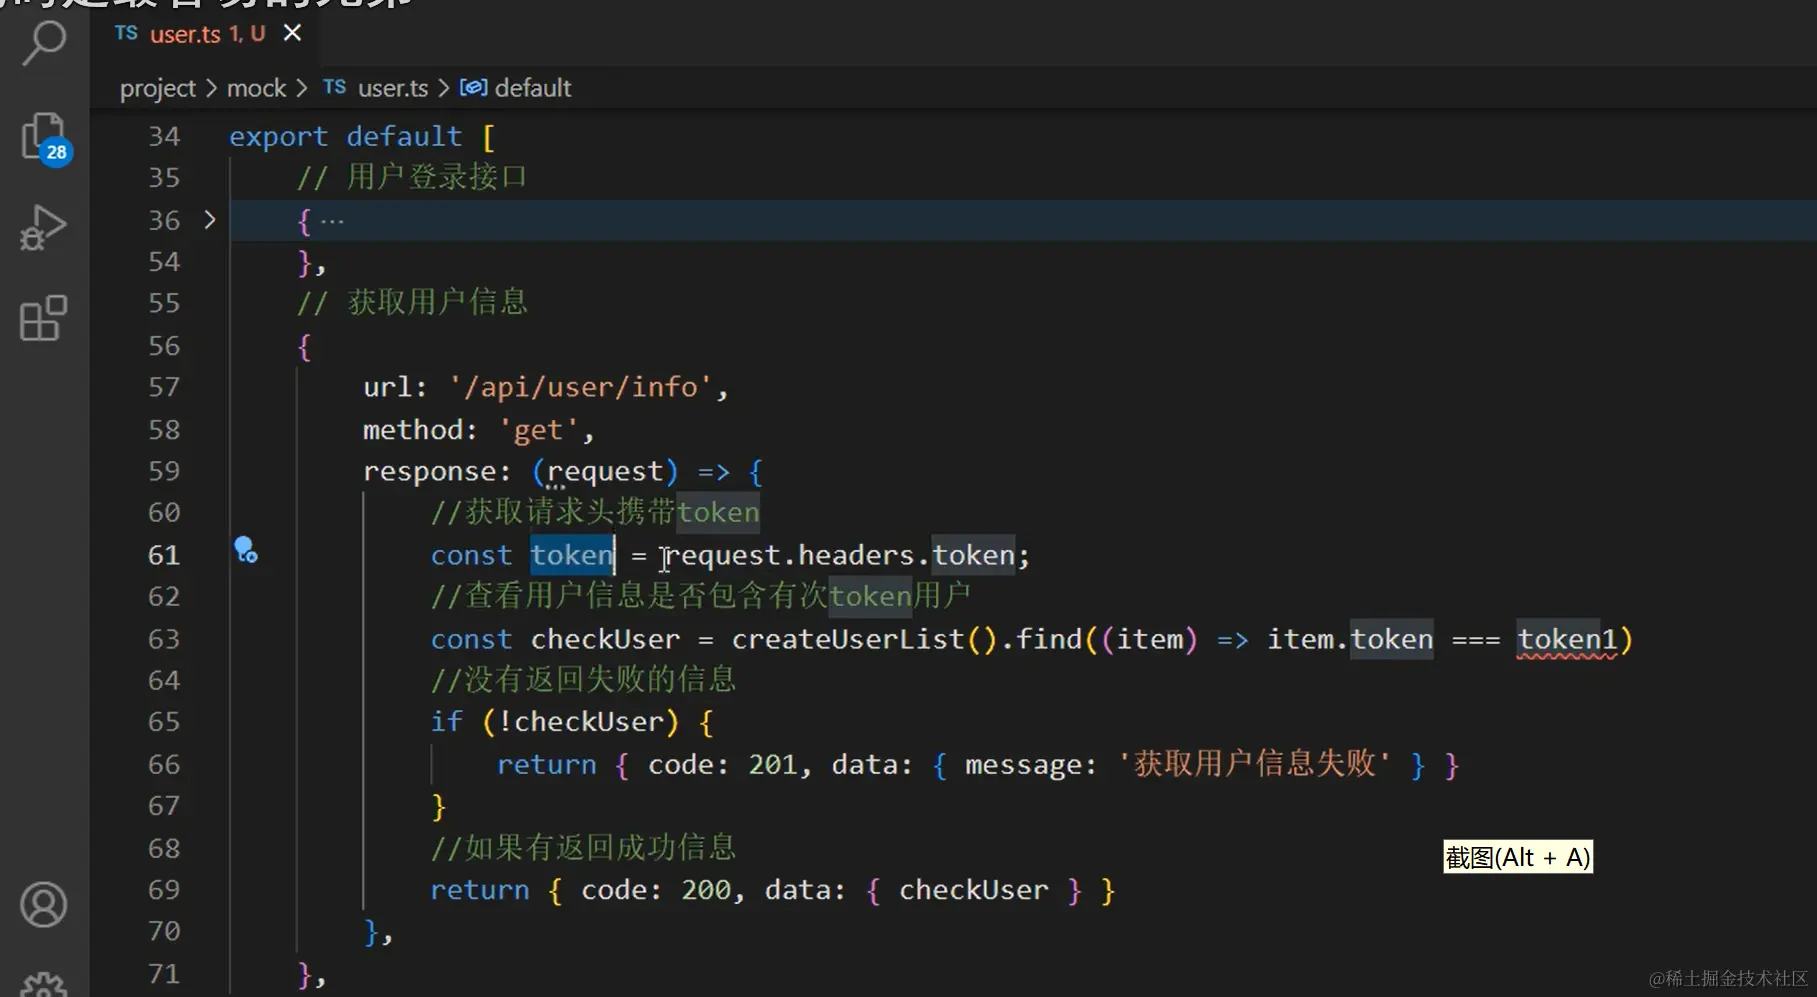The image size is (1817, 997).
Task: Click code value 201 on line 66
Action: click(773, 765)
